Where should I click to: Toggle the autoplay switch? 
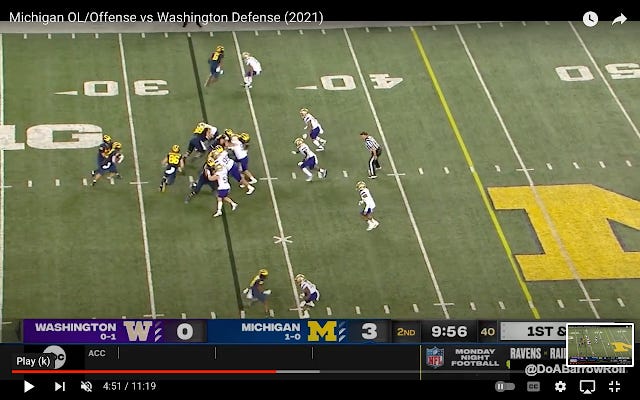tap(505, 386)
